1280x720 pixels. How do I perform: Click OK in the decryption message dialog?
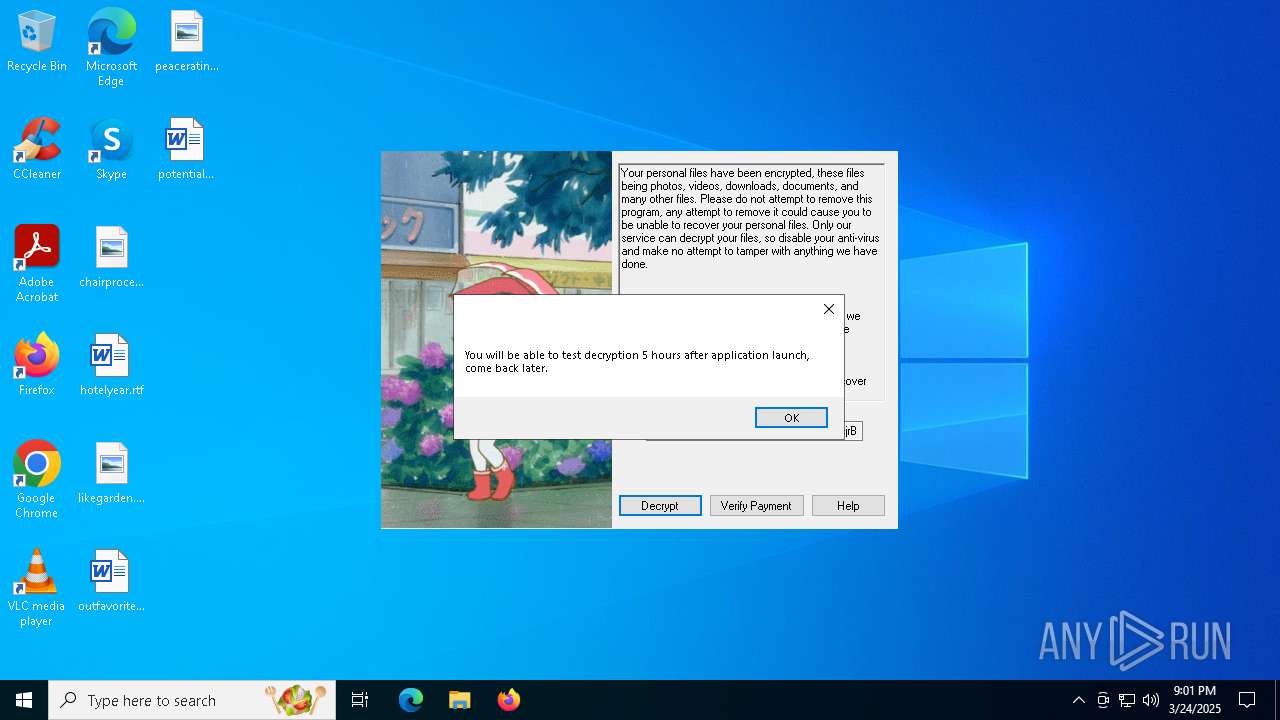click(791, 418)
